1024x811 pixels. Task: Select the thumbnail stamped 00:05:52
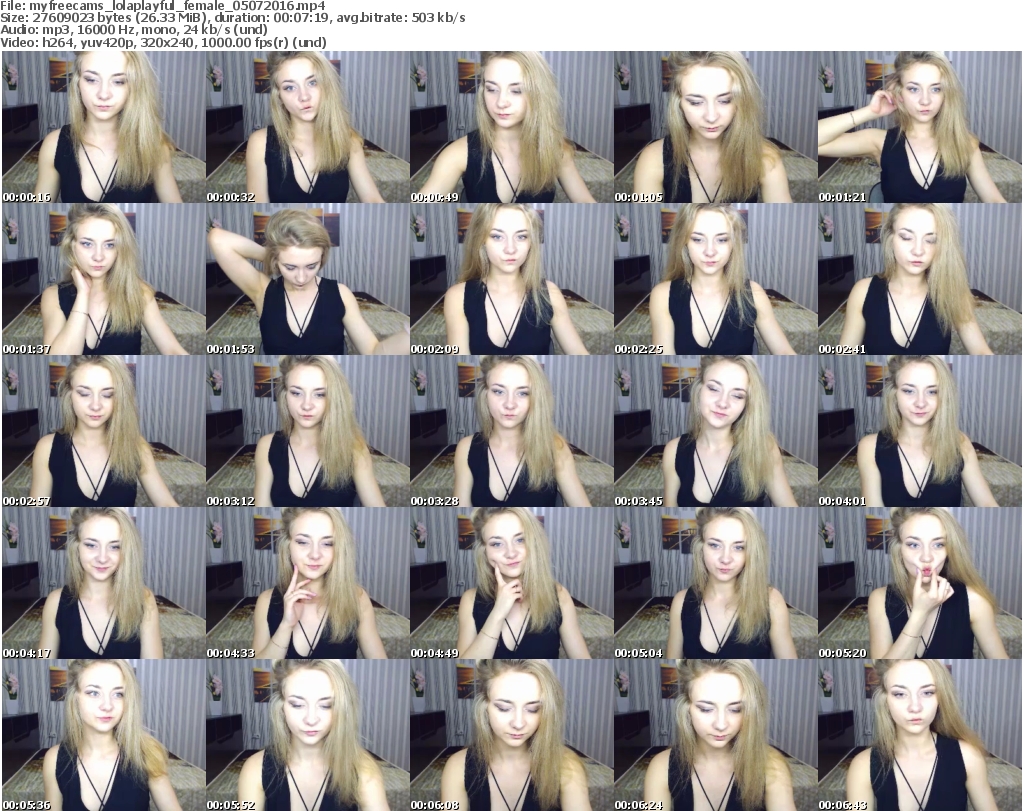308,735
